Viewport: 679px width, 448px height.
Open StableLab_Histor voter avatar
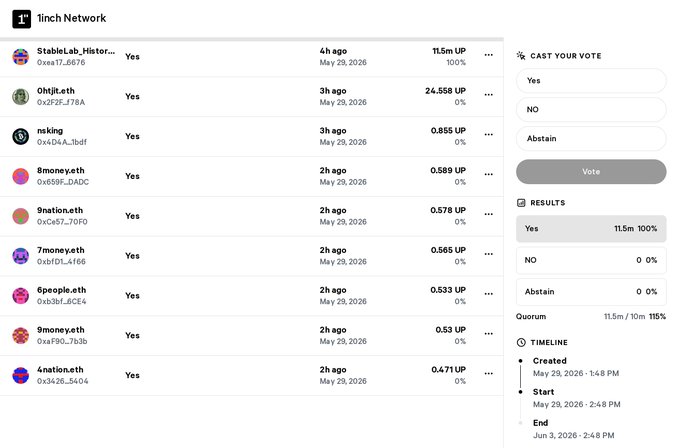pos(20,57)
